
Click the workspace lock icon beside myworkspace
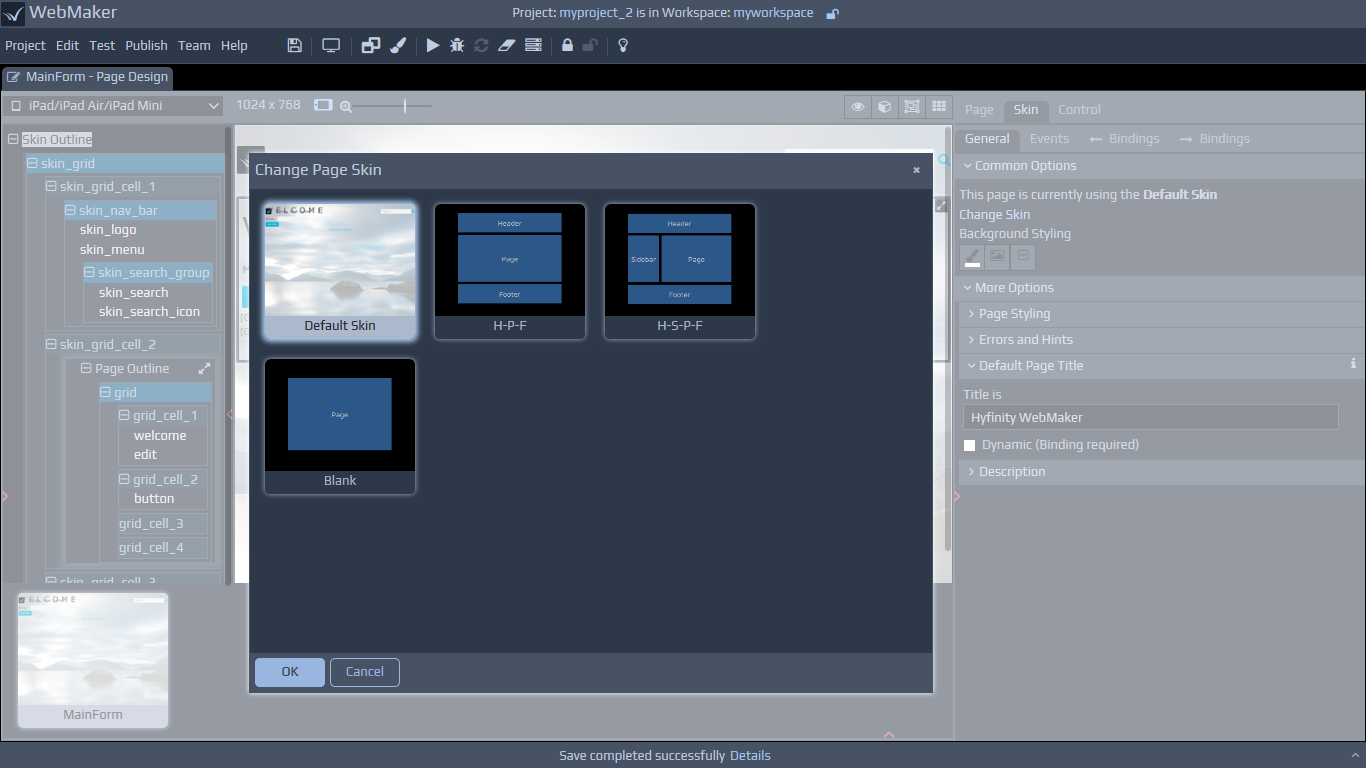coord(832,13)
